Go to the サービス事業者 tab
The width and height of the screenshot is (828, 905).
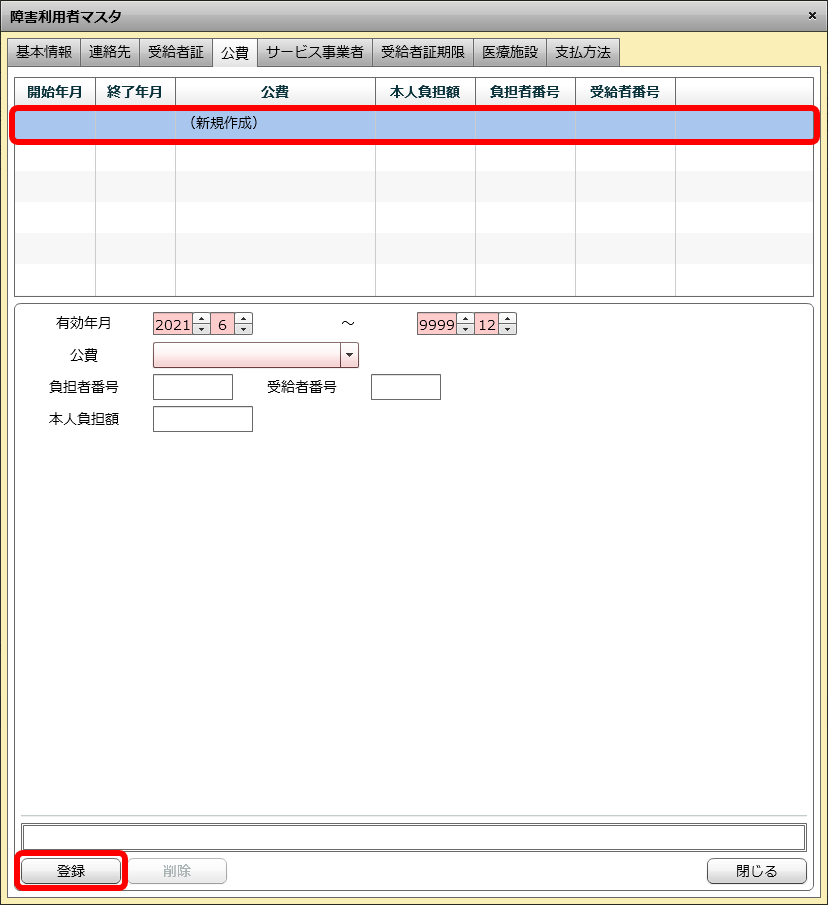click(x=314, y=52)
